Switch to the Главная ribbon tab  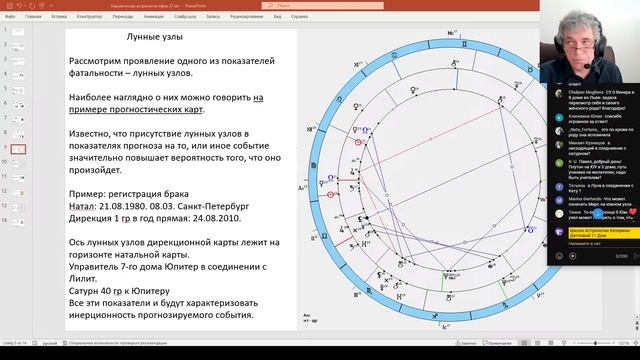coord(33,17)
